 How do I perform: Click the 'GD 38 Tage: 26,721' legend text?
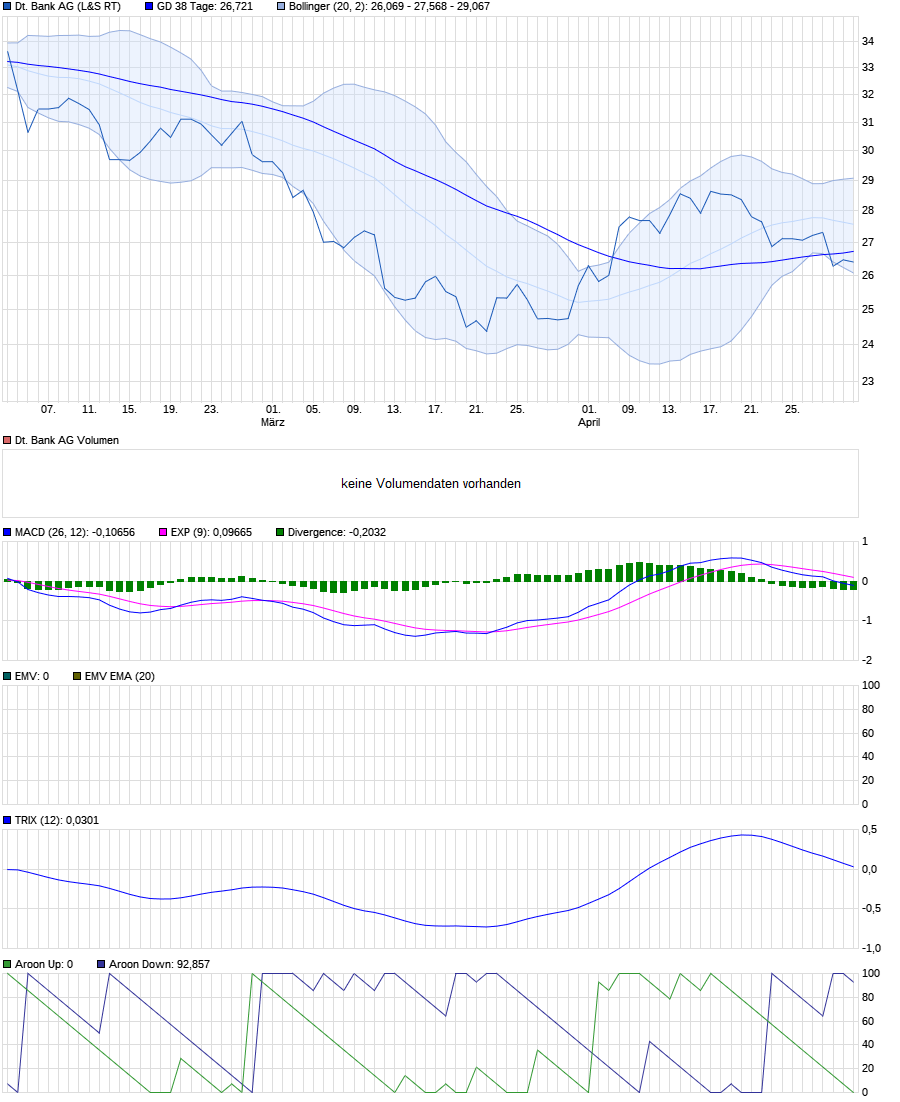tap(204, 6)
